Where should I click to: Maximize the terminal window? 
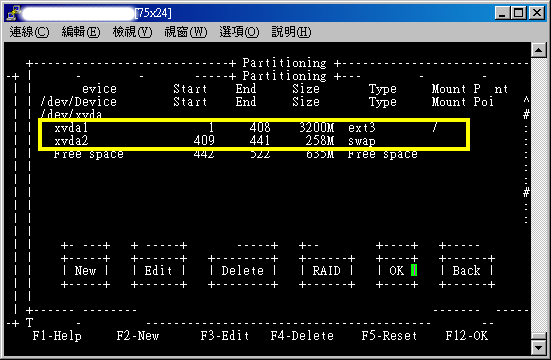coord(519,13)
